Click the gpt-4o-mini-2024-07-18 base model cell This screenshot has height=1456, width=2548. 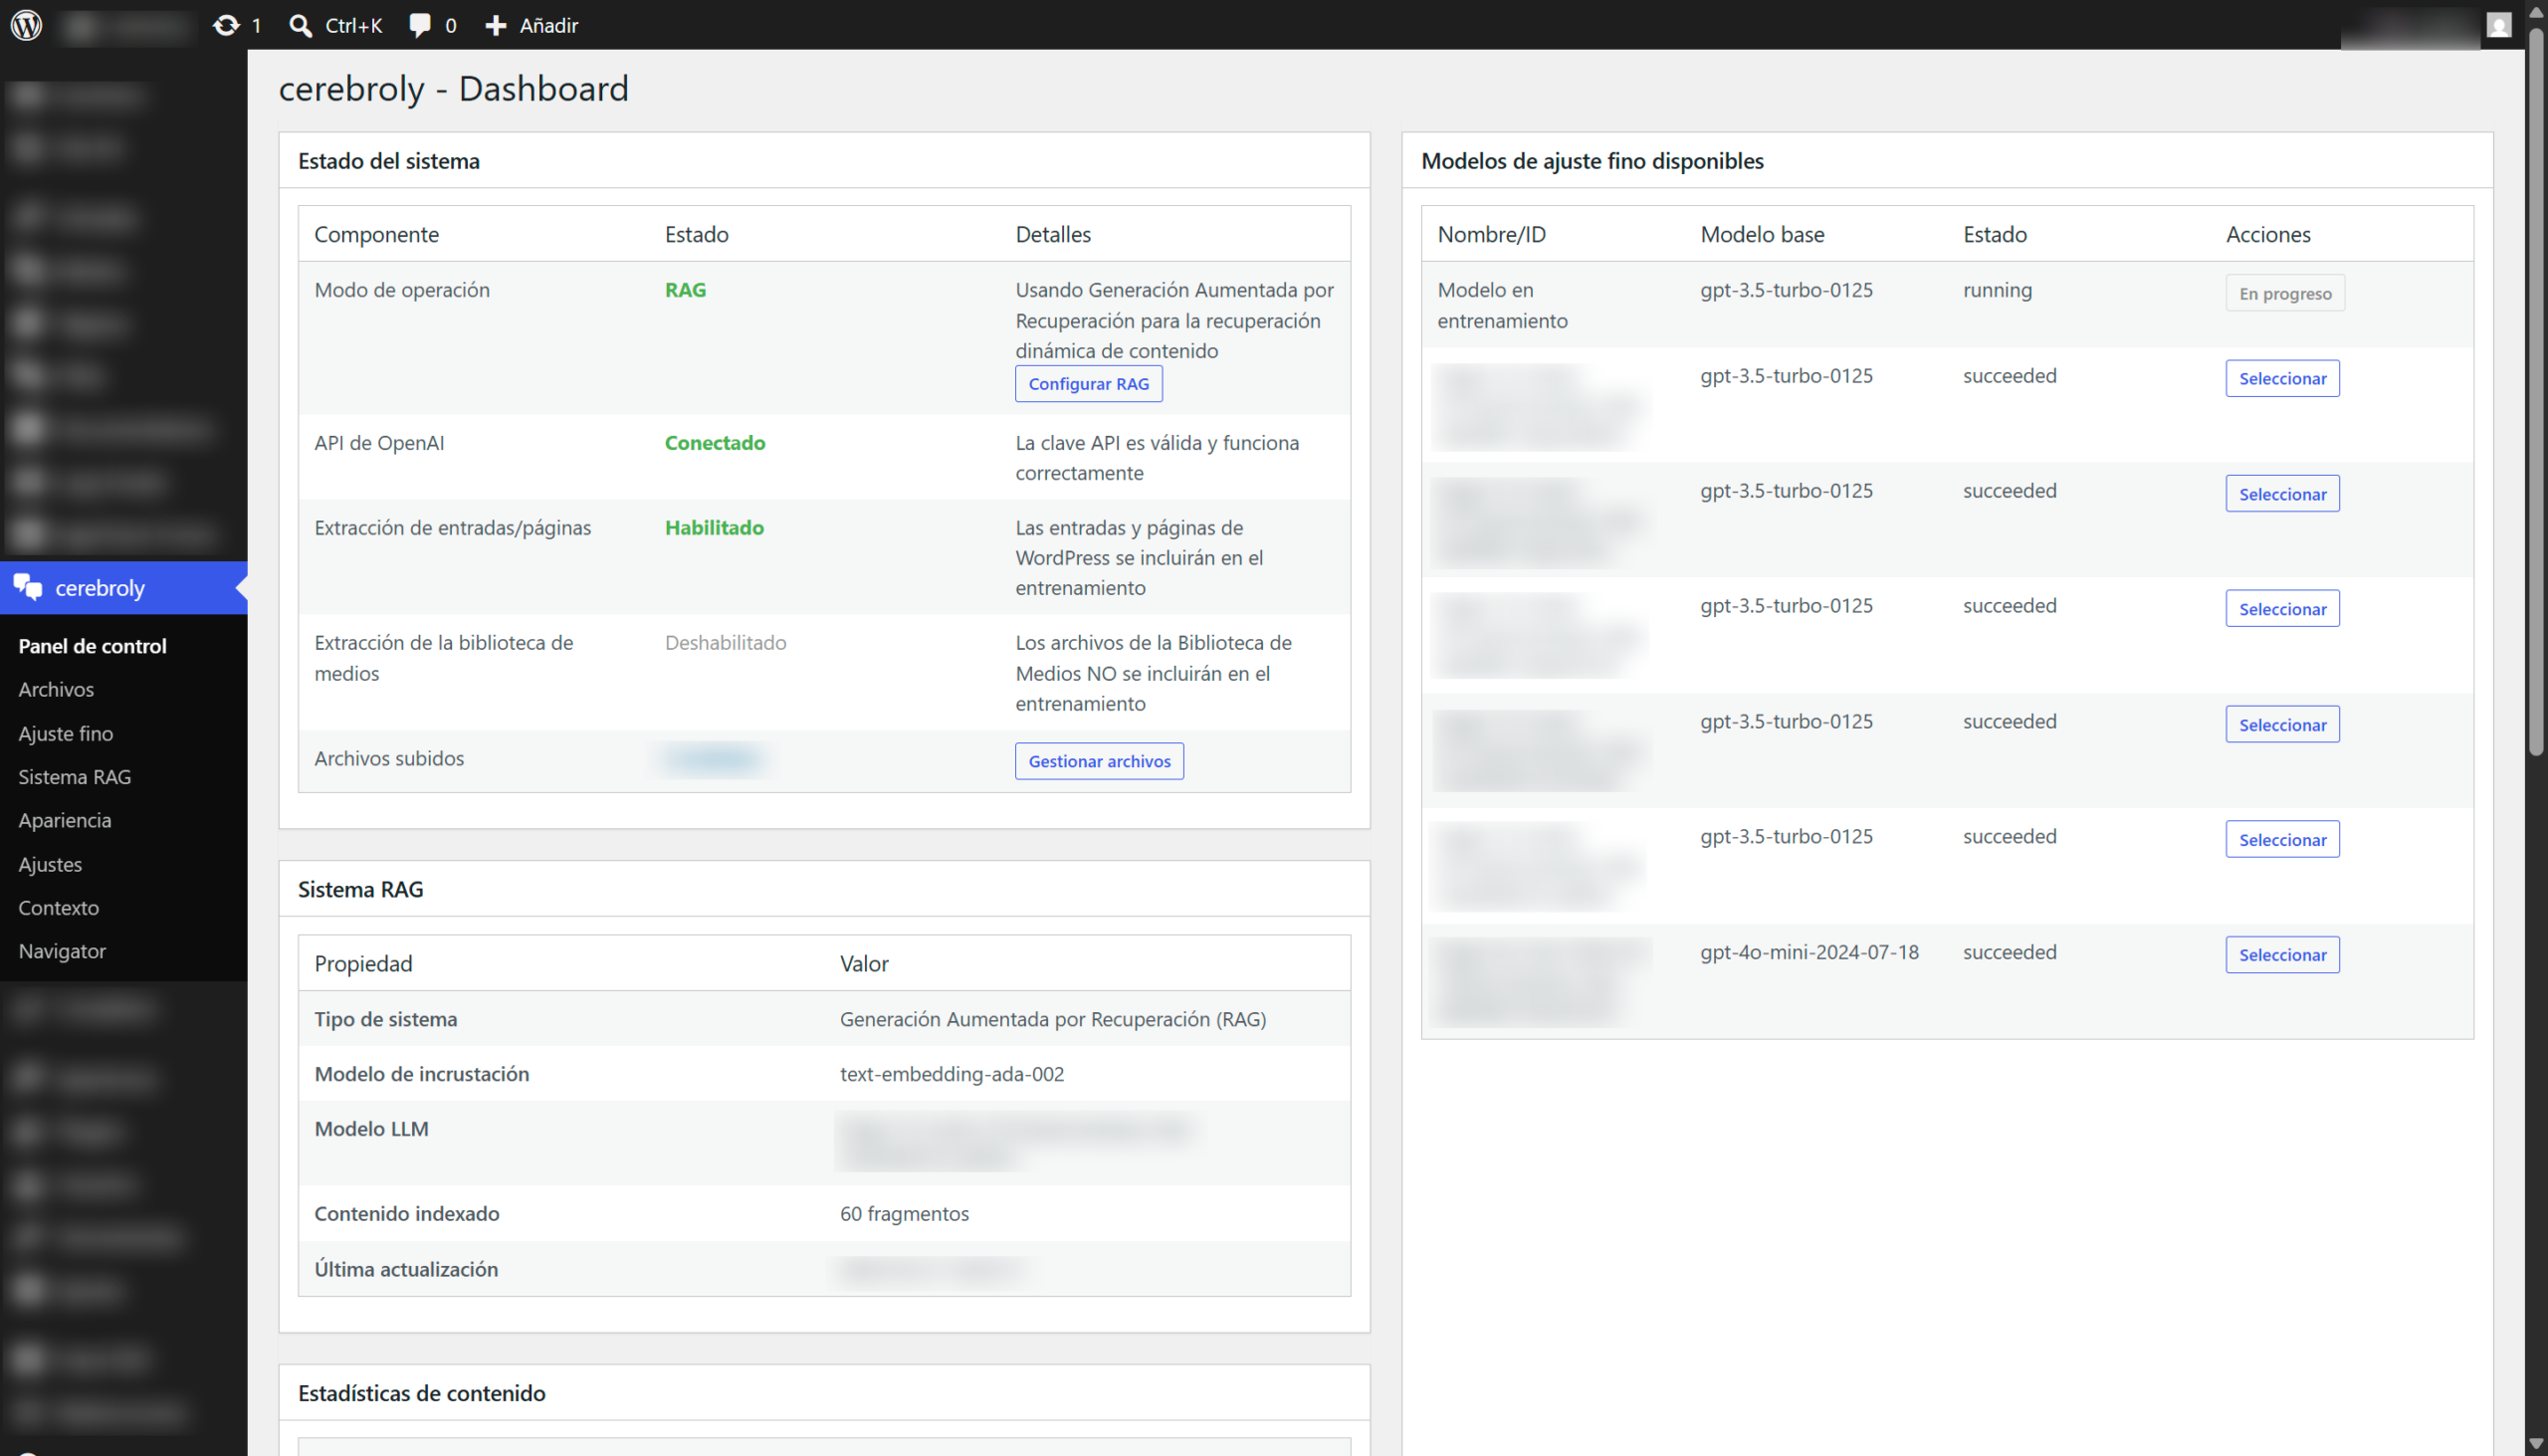click(1810, 952)
